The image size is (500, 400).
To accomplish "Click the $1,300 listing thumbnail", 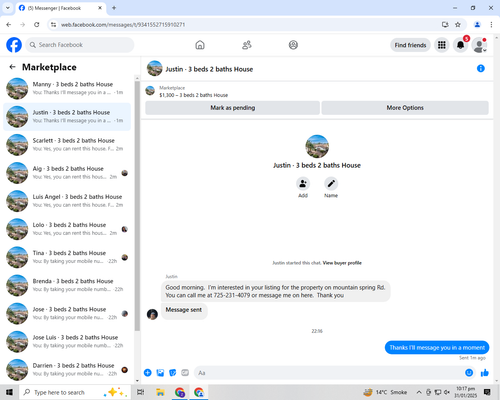I will tap(150, 91).
